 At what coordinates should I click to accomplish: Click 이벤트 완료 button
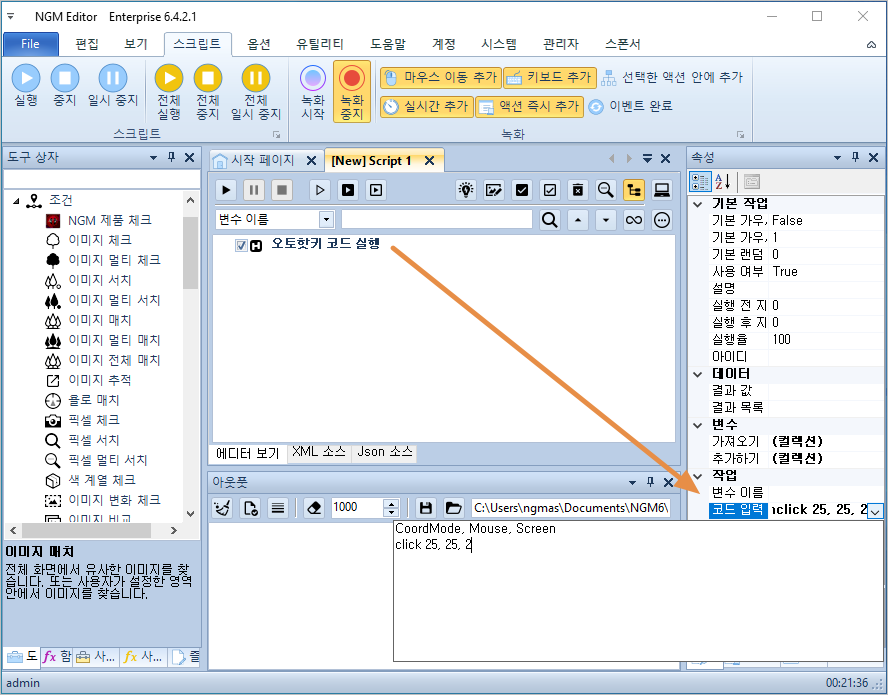pyautogui.click(x=630, y=106)
